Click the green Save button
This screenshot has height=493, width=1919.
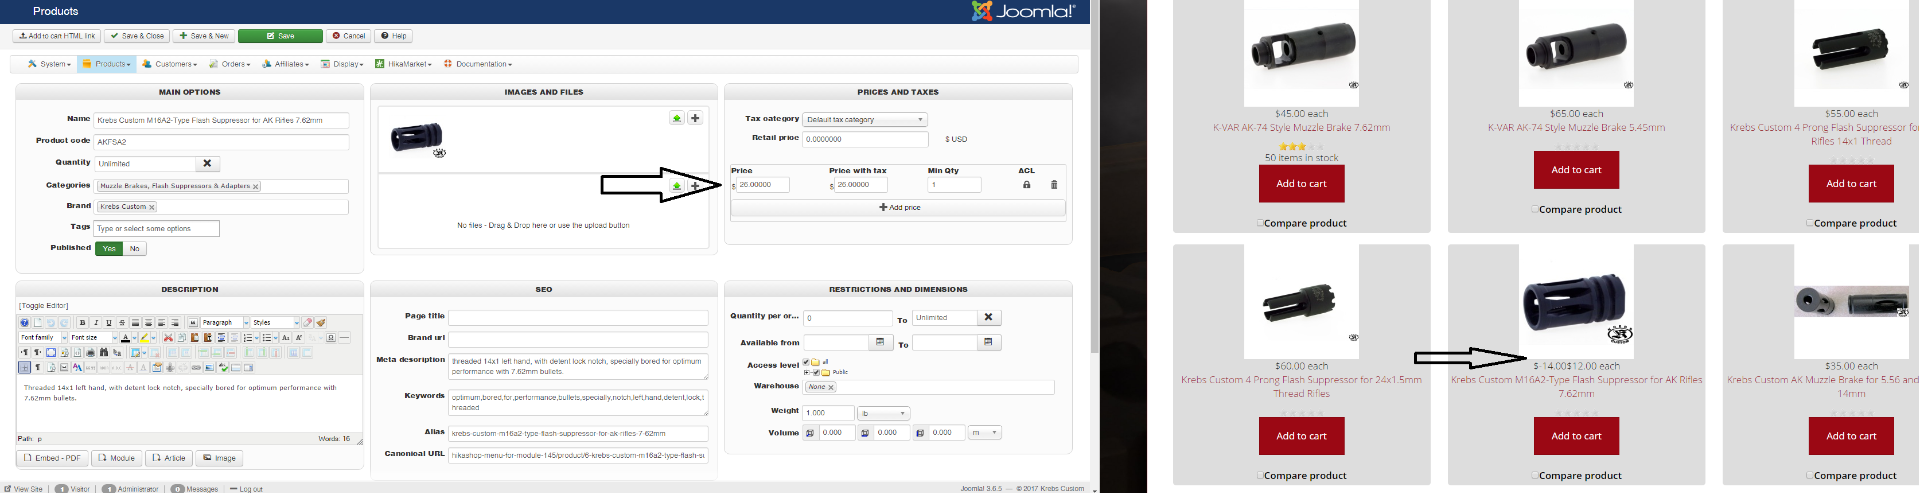pyautogui.click(x=280, y=36)
